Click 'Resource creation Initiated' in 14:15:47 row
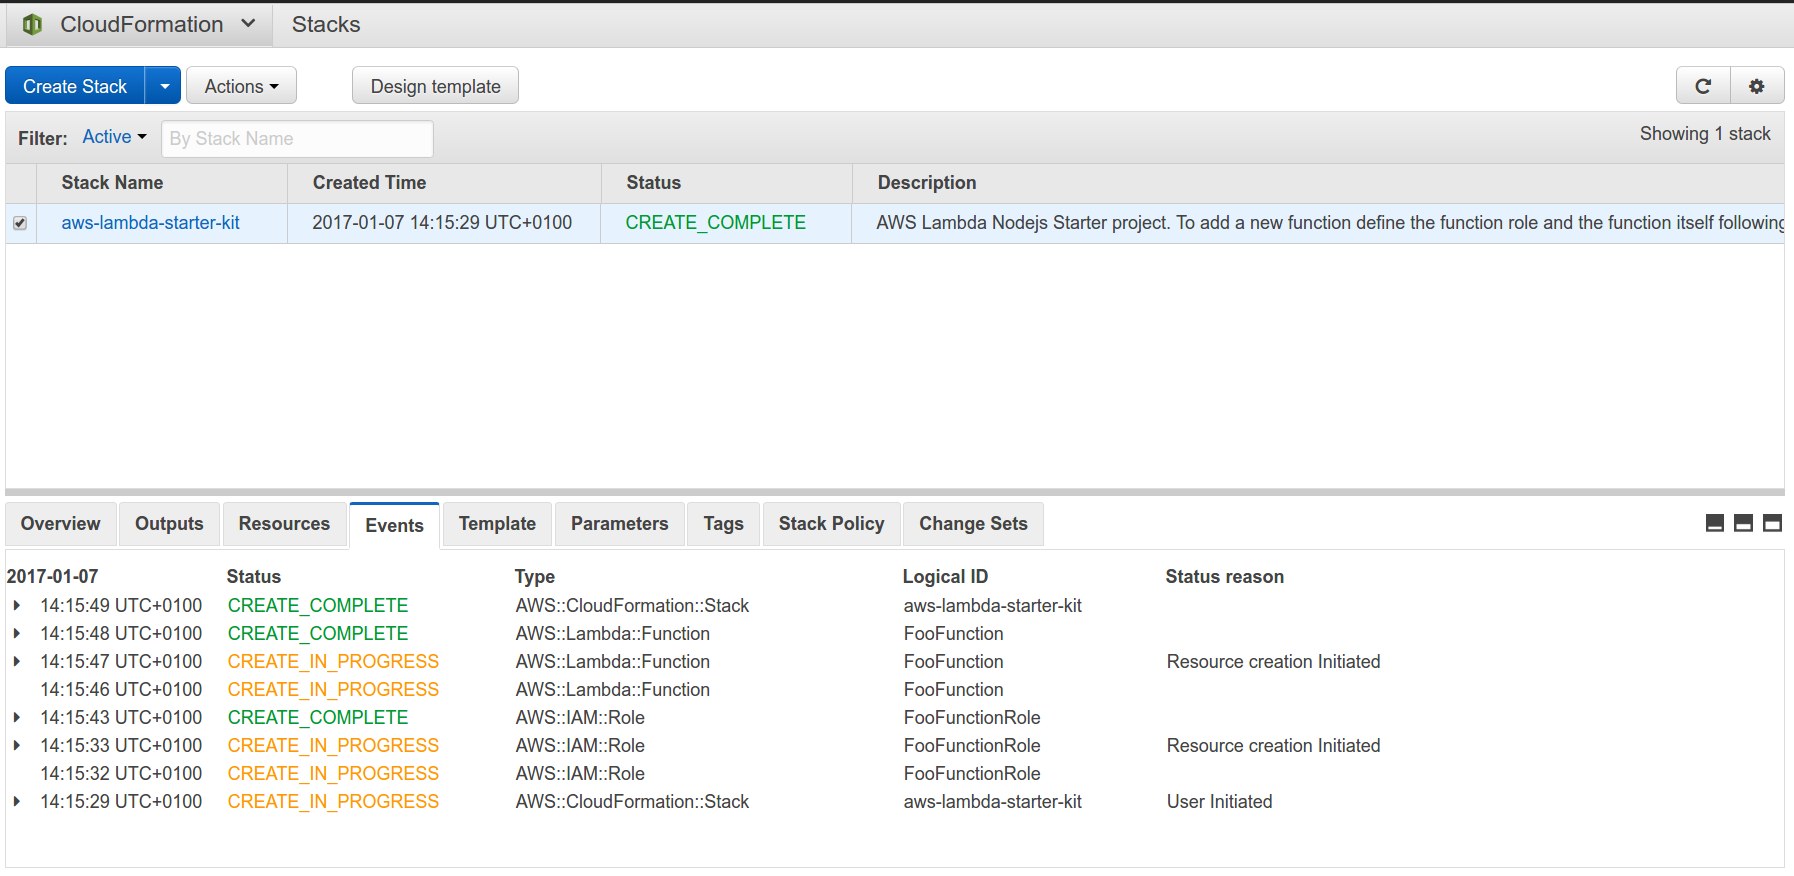The width and height of the screenshot is (1794, 876). pos(1273,662)
